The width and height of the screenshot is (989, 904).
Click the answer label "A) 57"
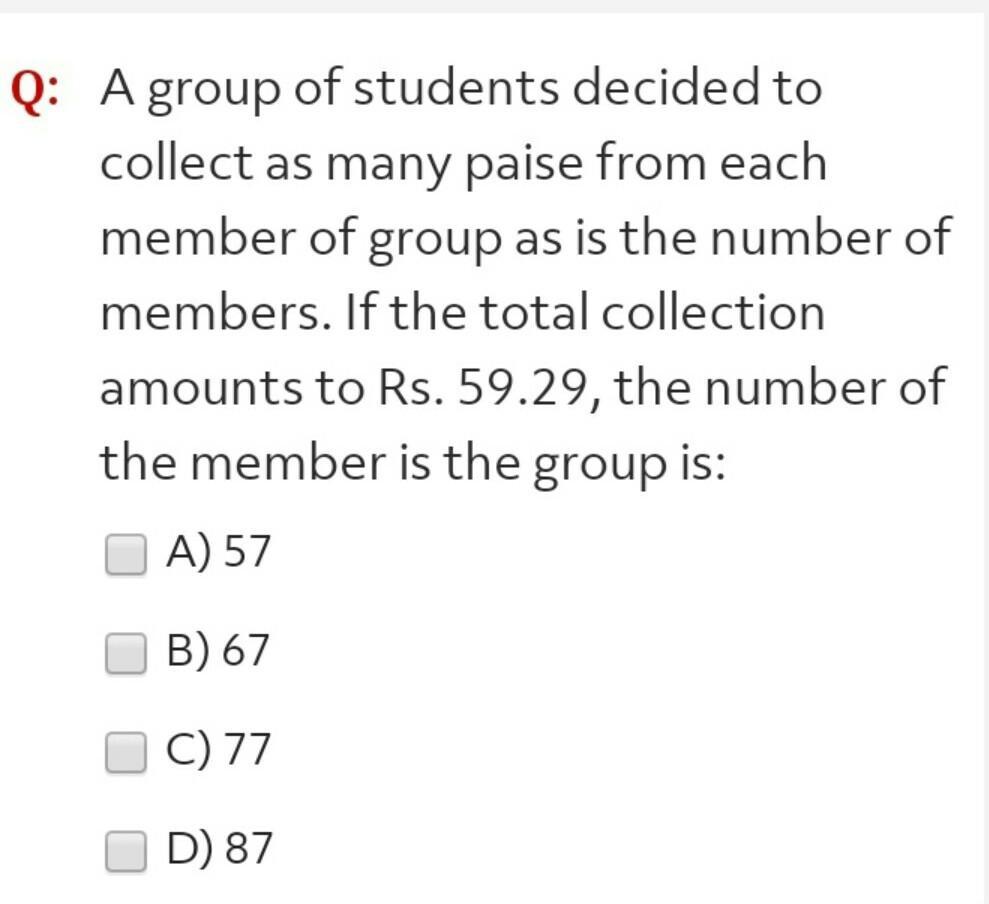(219, 552)
